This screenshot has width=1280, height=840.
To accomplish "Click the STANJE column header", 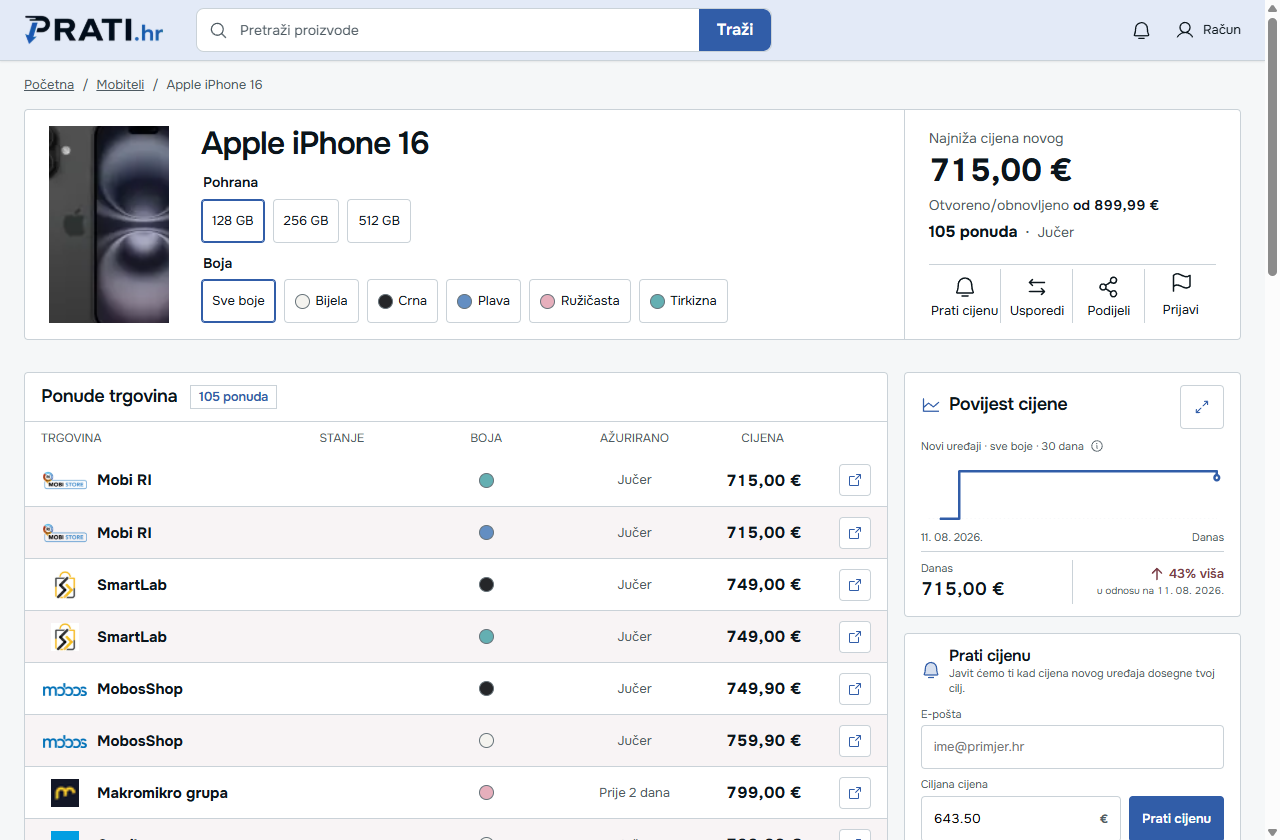I will tap(341, 438).
